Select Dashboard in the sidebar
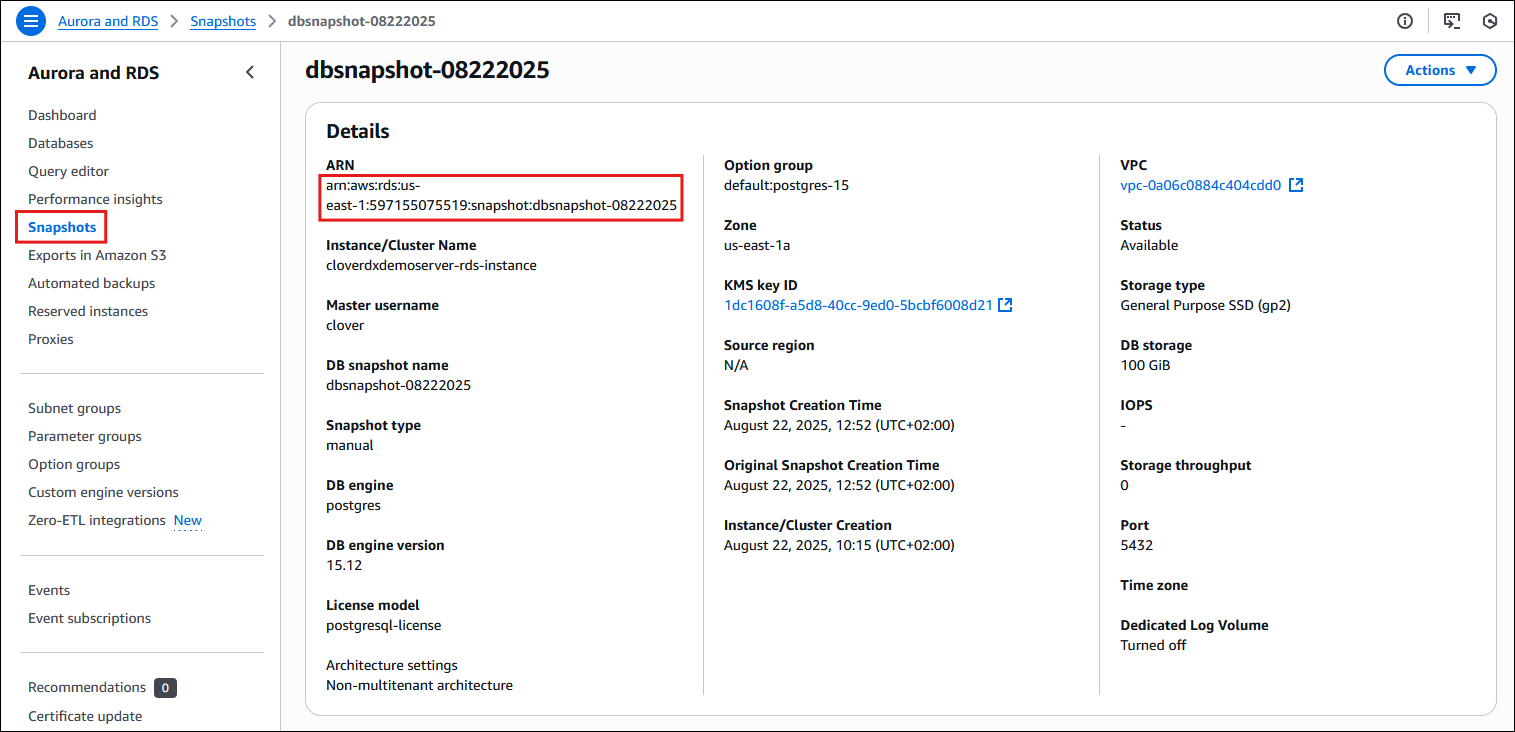The width and height of the screenshot is (1515, 732). 62,115
